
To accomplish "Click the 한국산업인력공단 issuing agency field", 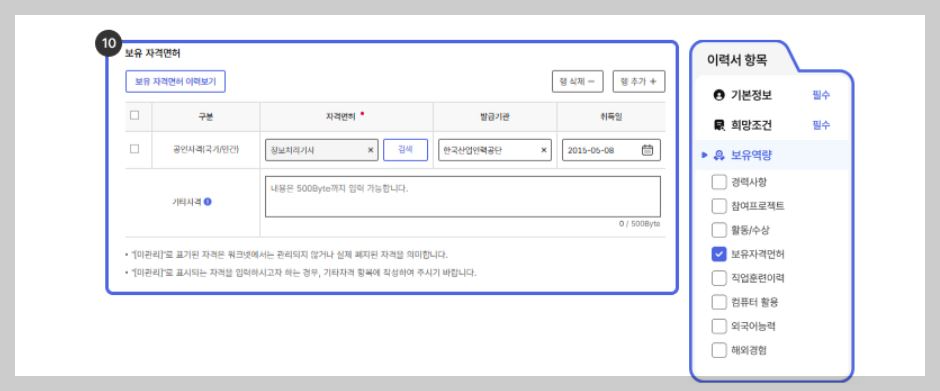I will click(x=495, y=150).
